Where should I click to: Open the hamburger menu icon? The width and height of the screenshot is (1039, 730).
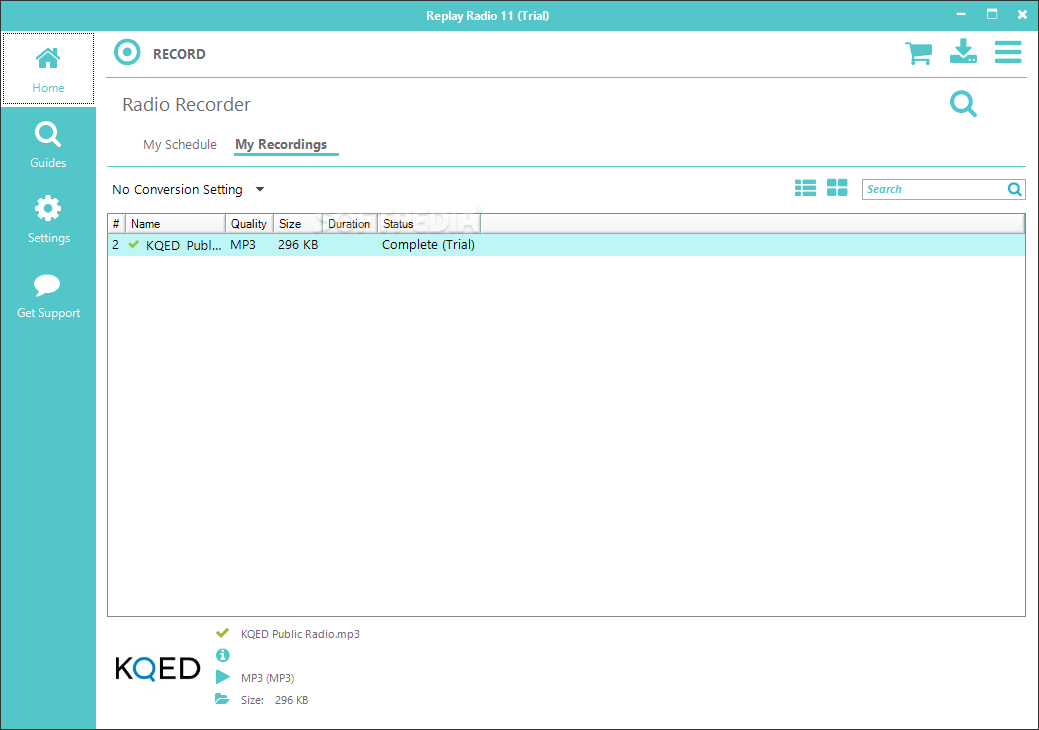[1007, 52]
